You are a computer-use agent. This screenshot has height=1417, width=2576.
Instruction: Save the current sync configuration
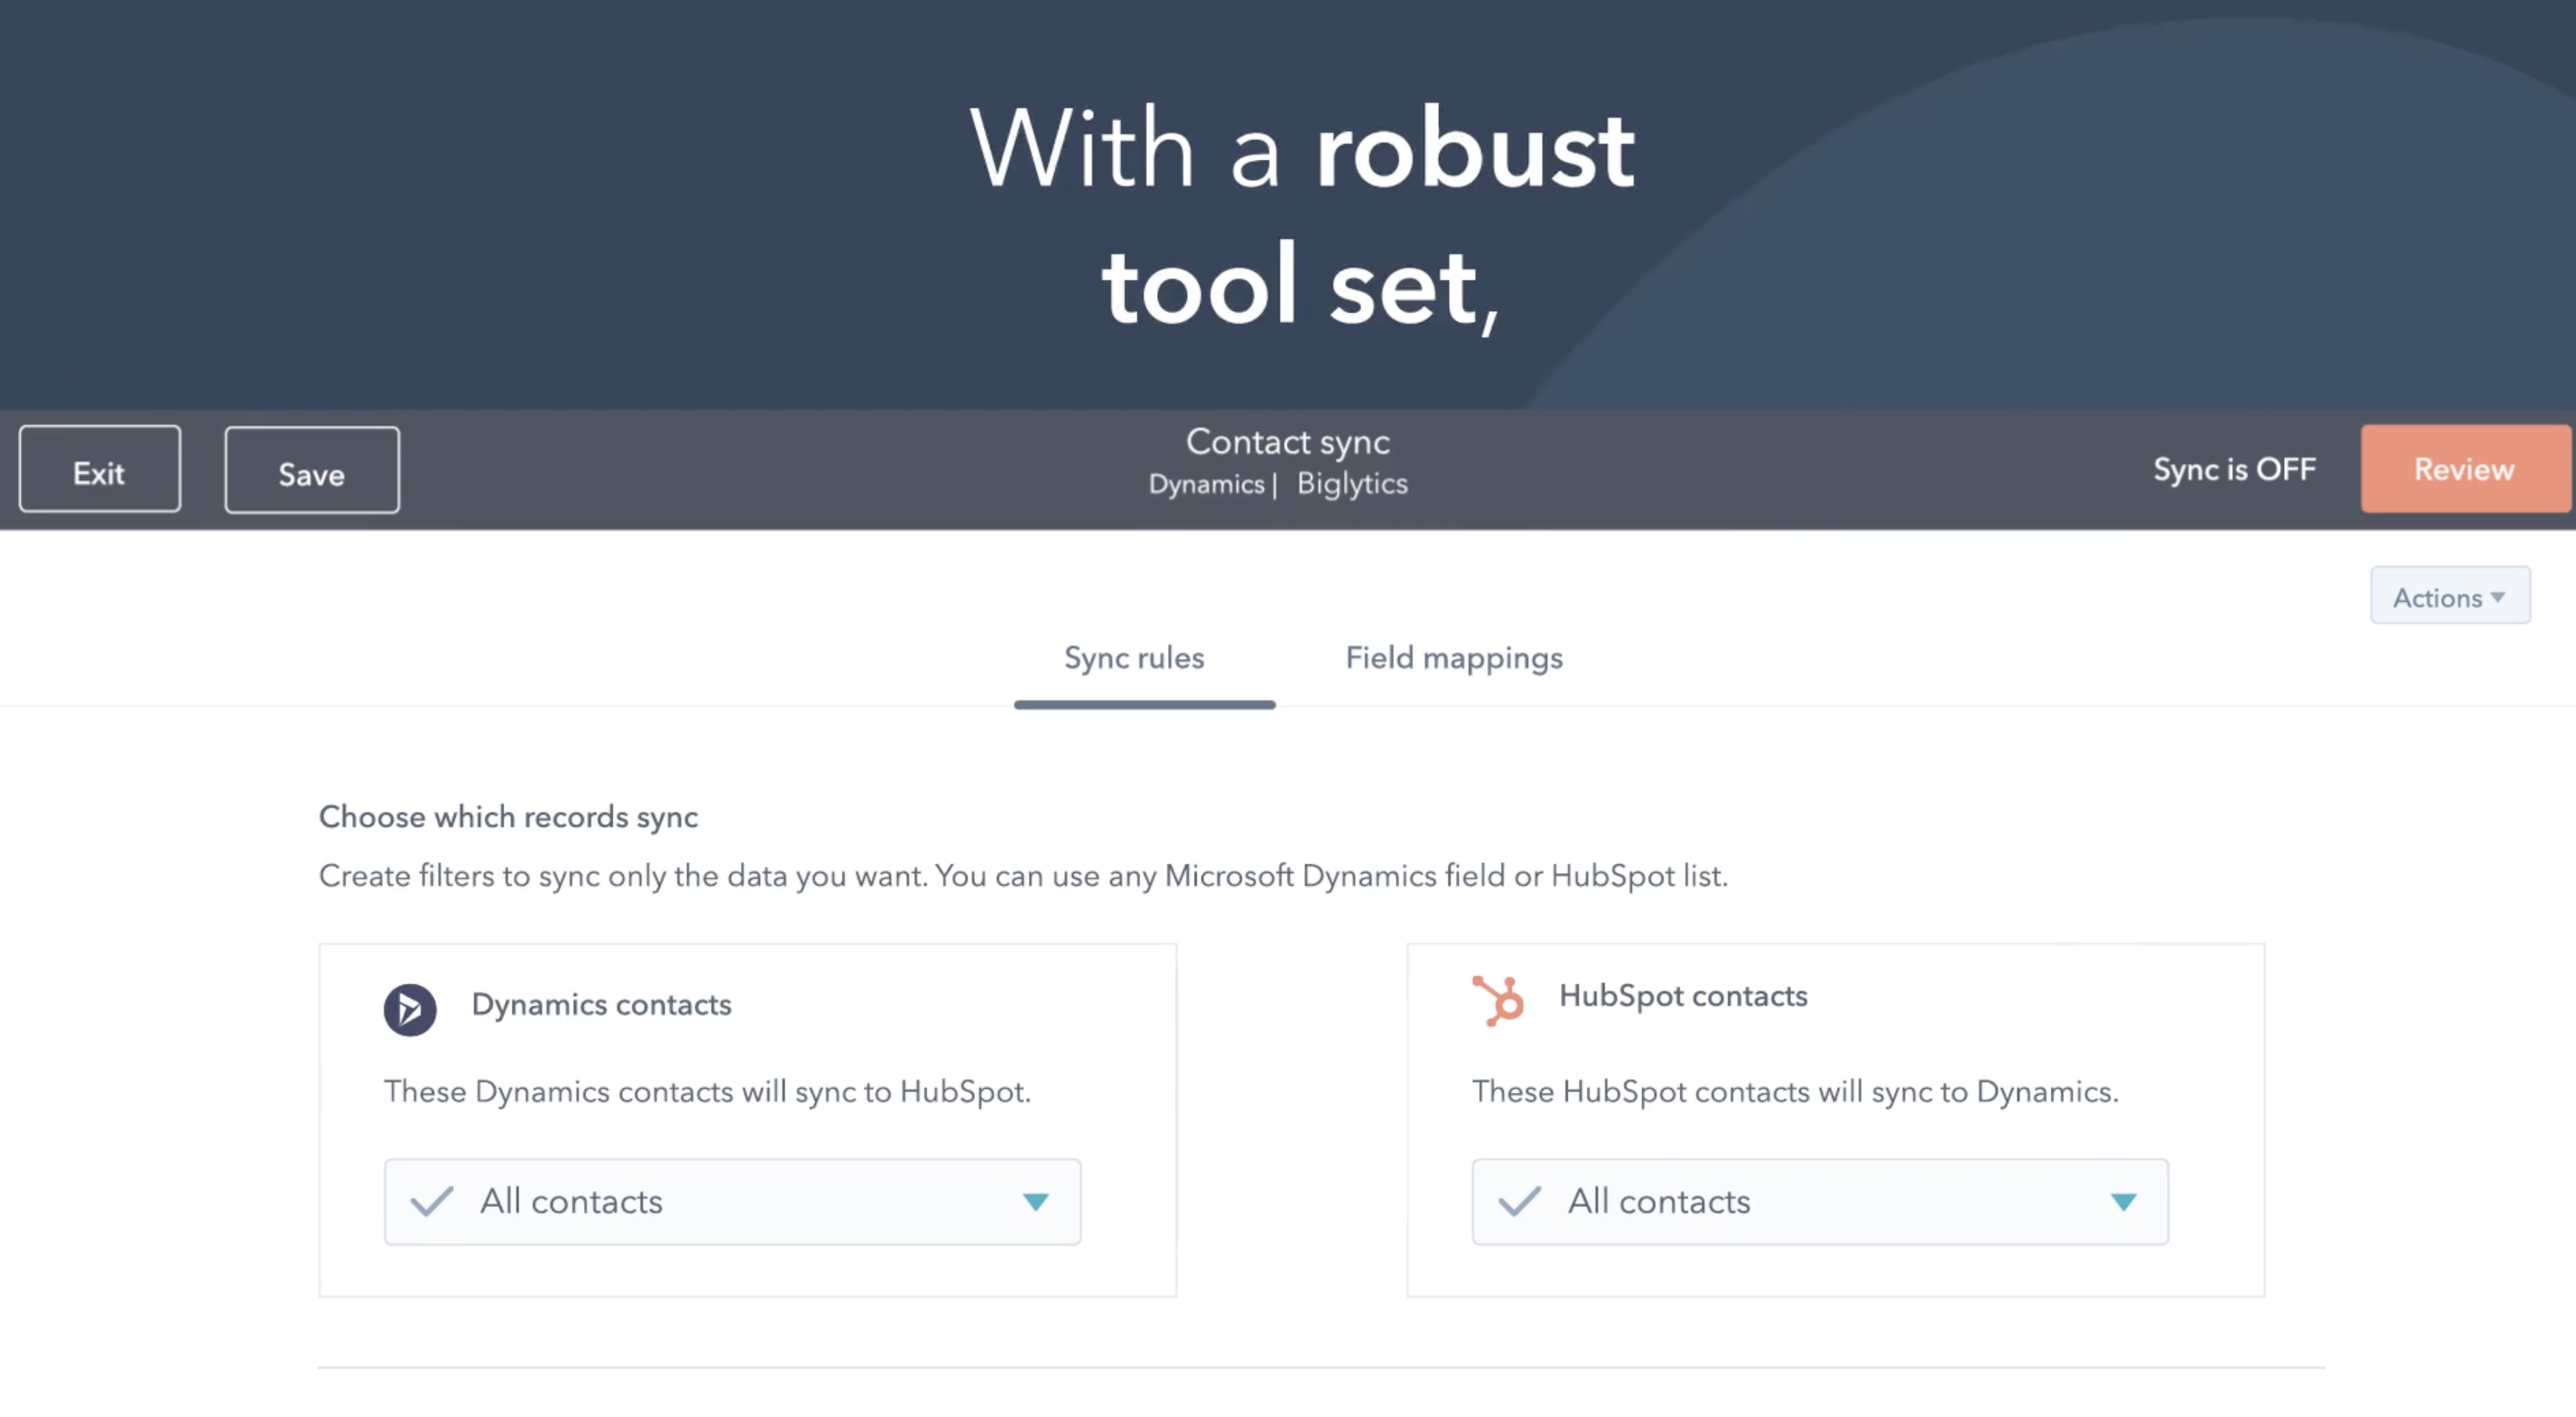(311, 472)
